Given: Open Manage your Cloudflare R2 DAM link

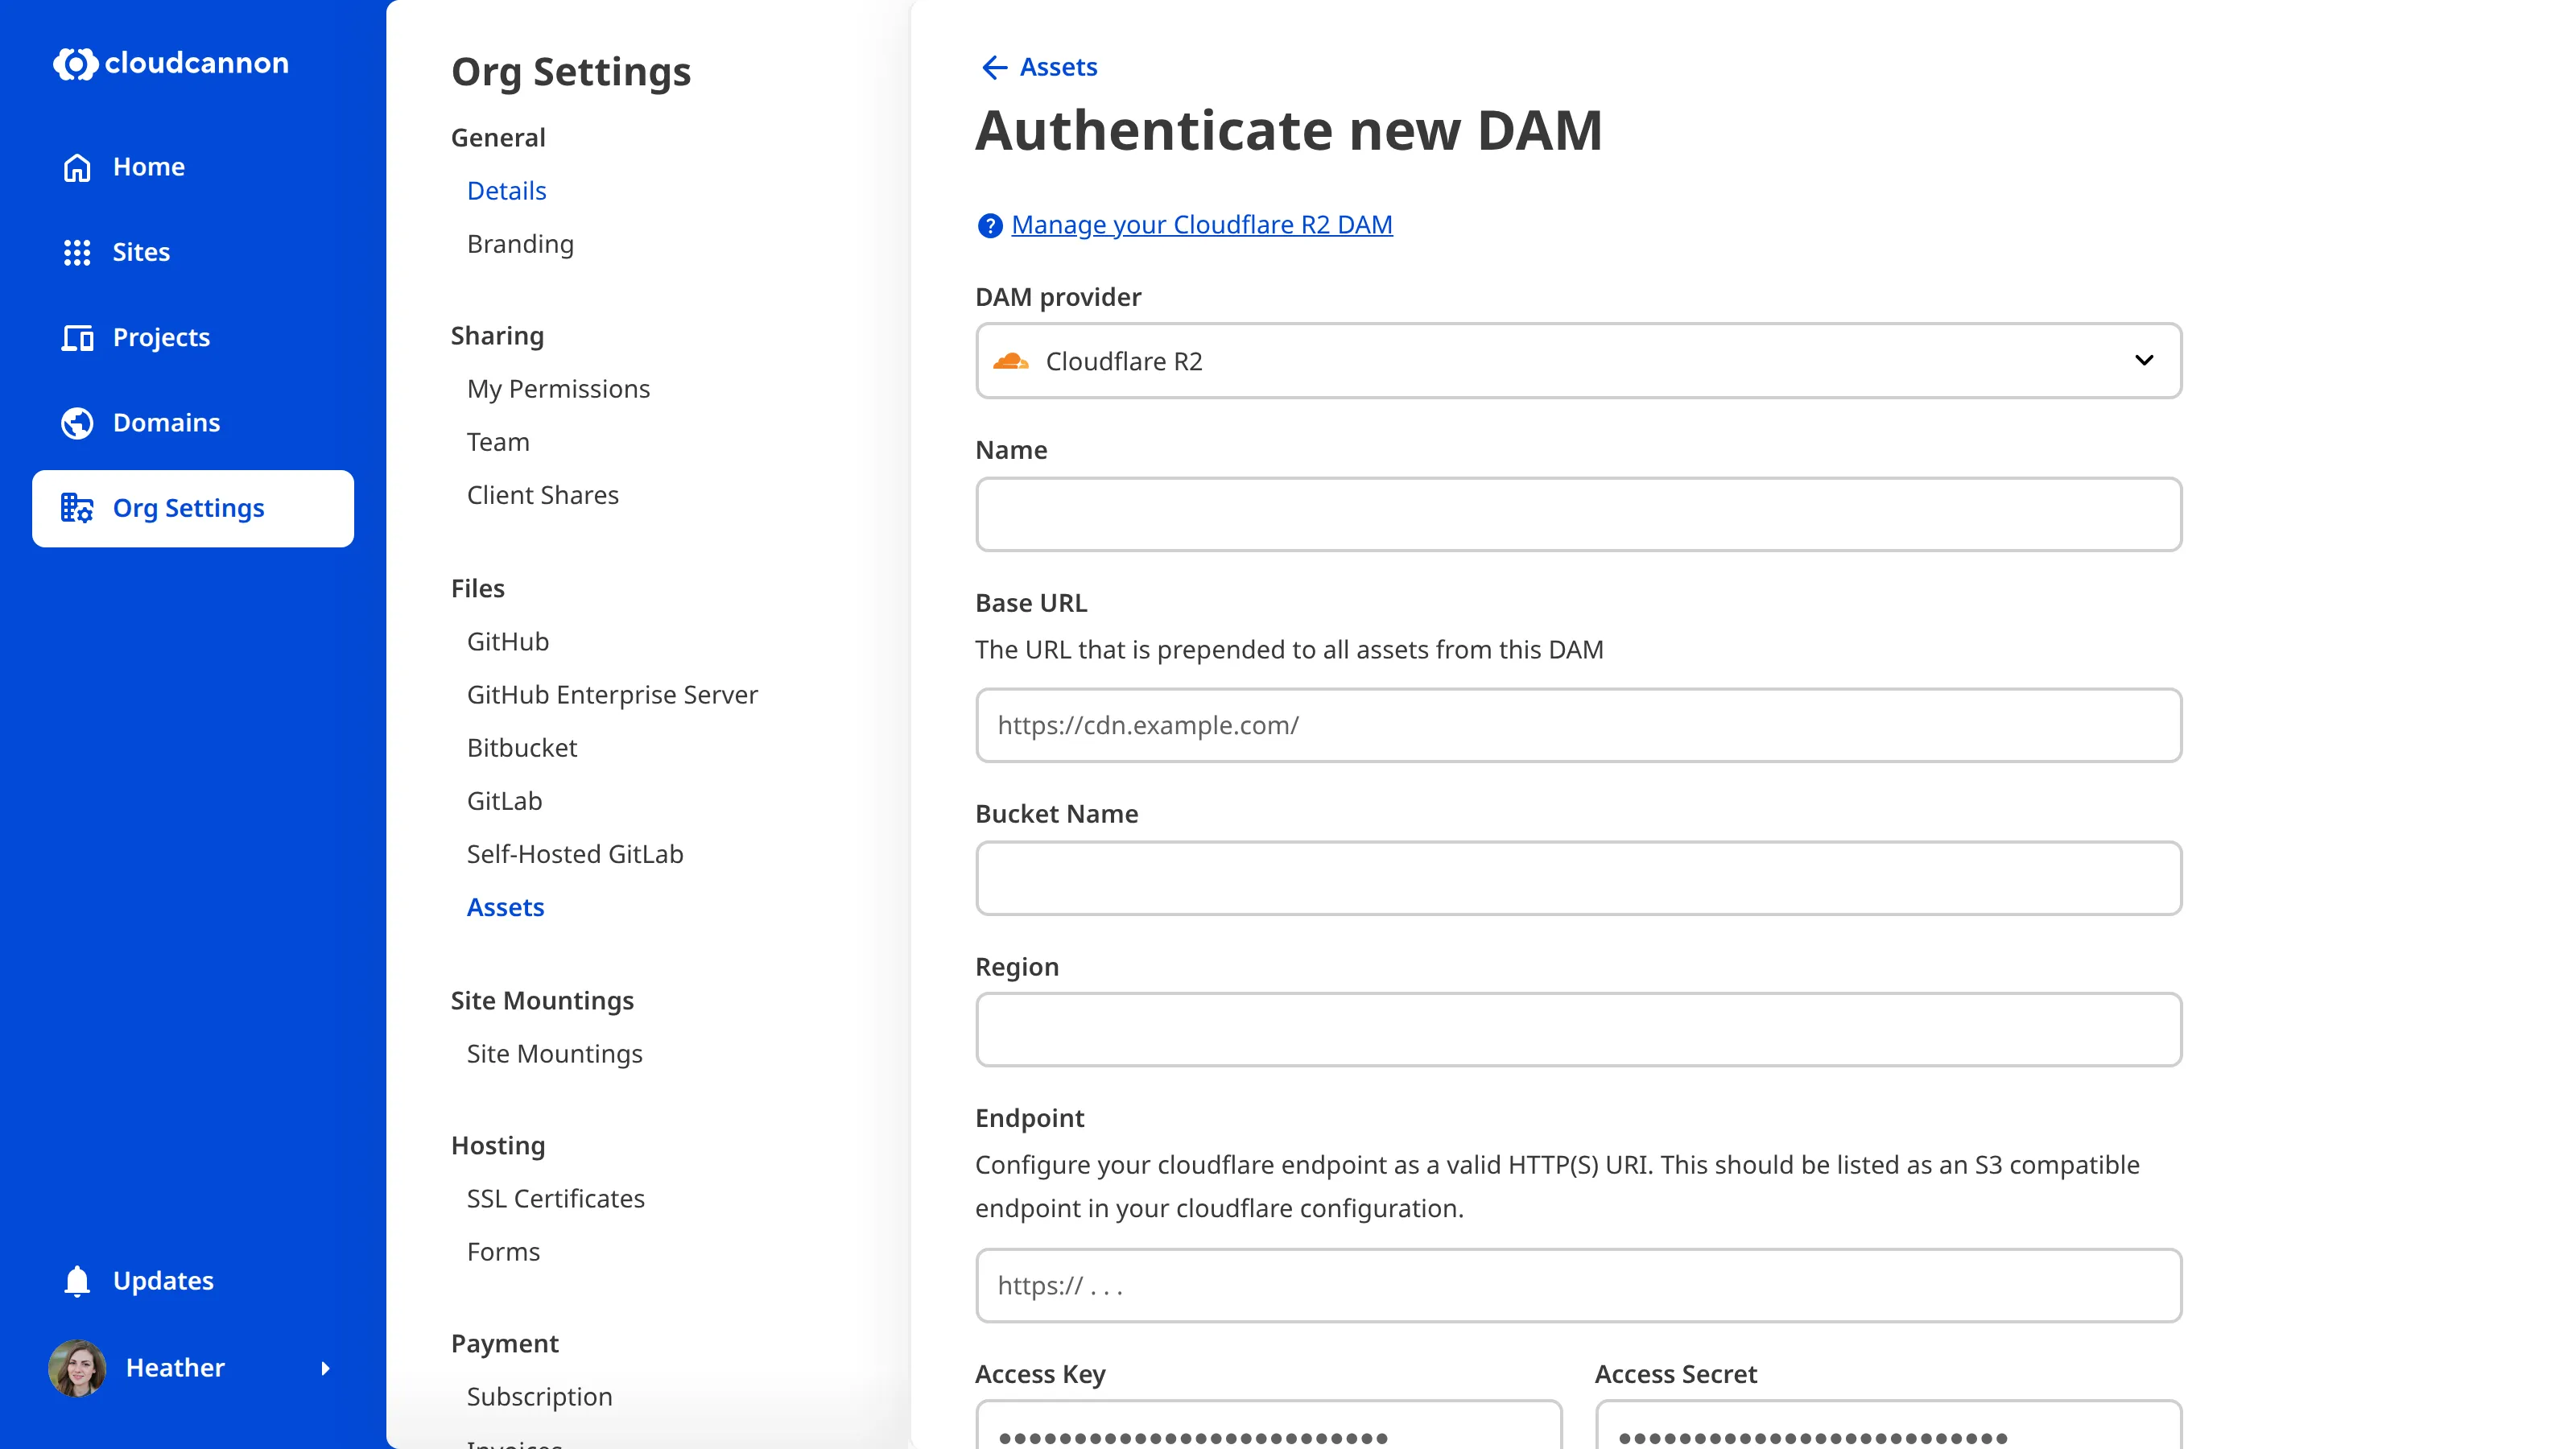Looking at the screenshot, I should pyautogui.click(x=1201, y=224).
